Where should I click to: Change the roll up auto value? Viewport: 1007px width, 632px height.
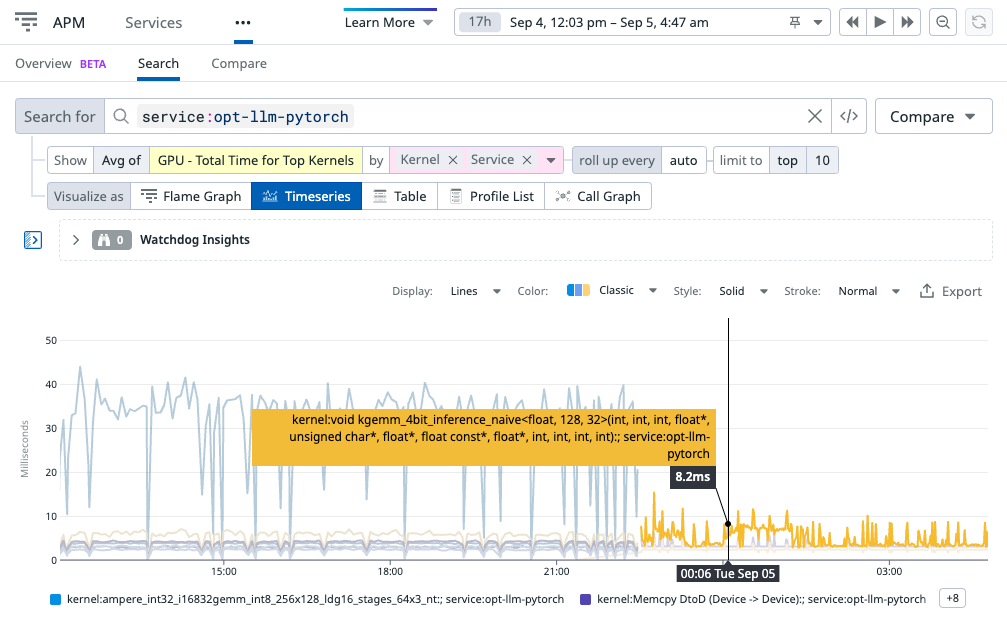point(683,160)
